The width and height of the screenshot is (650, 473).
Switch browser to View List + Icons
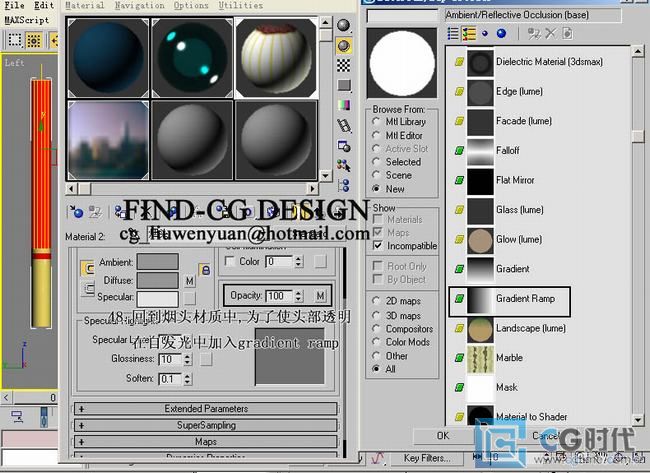[x=468, y=34]
